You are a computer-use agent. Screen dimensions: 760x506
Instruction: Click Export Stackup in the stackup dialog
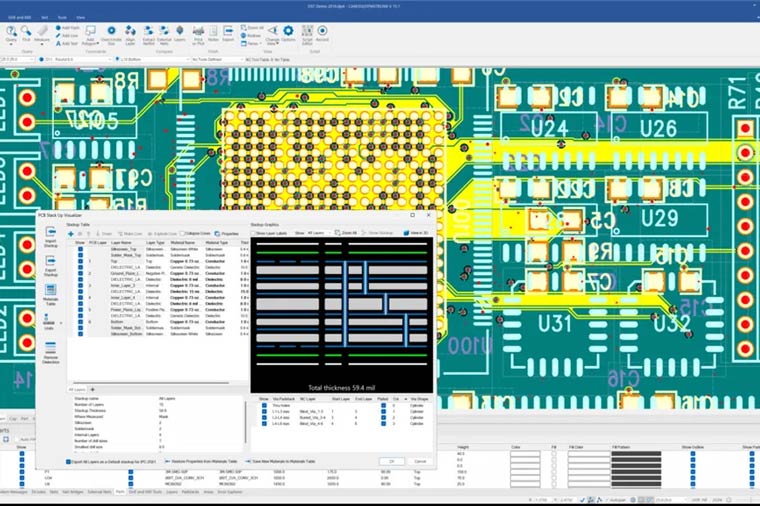(50, 266)
